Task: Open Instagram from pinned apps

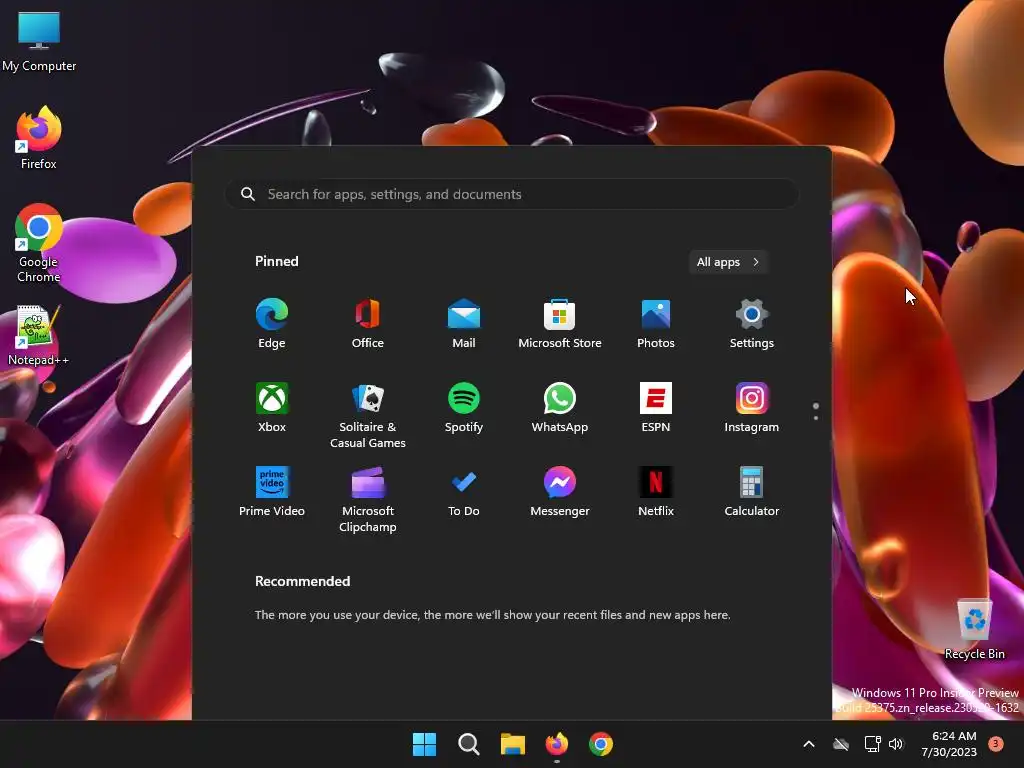Action: (x=752, y=408)
